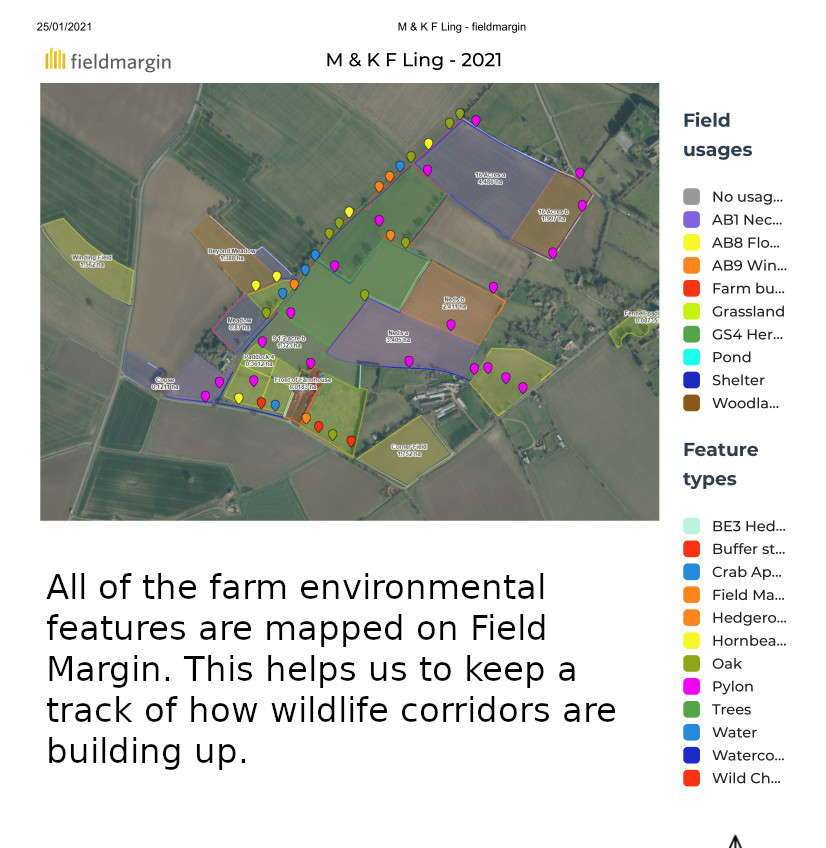The height and width of the screenshot is (848, 826).
Task: Click the BE3 Hedge legend icon
Action: 691,526
